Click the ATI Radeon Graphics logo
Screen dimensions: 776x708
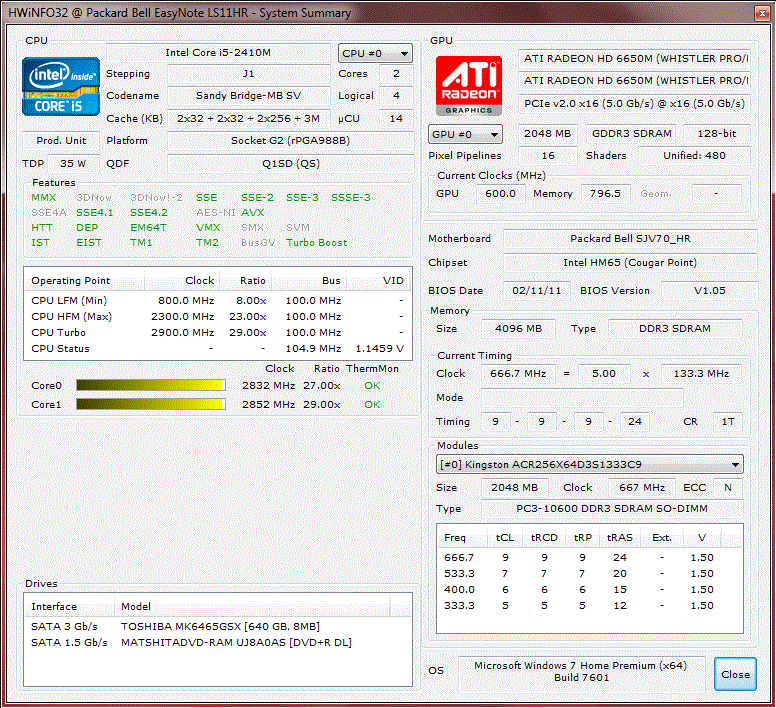(469, 86)
